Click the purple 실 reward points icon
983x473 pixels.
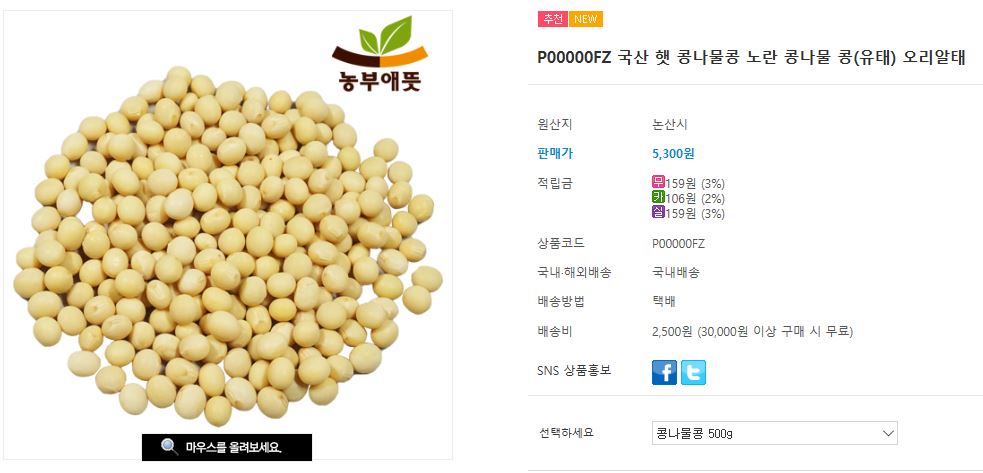tap(658, 213)
